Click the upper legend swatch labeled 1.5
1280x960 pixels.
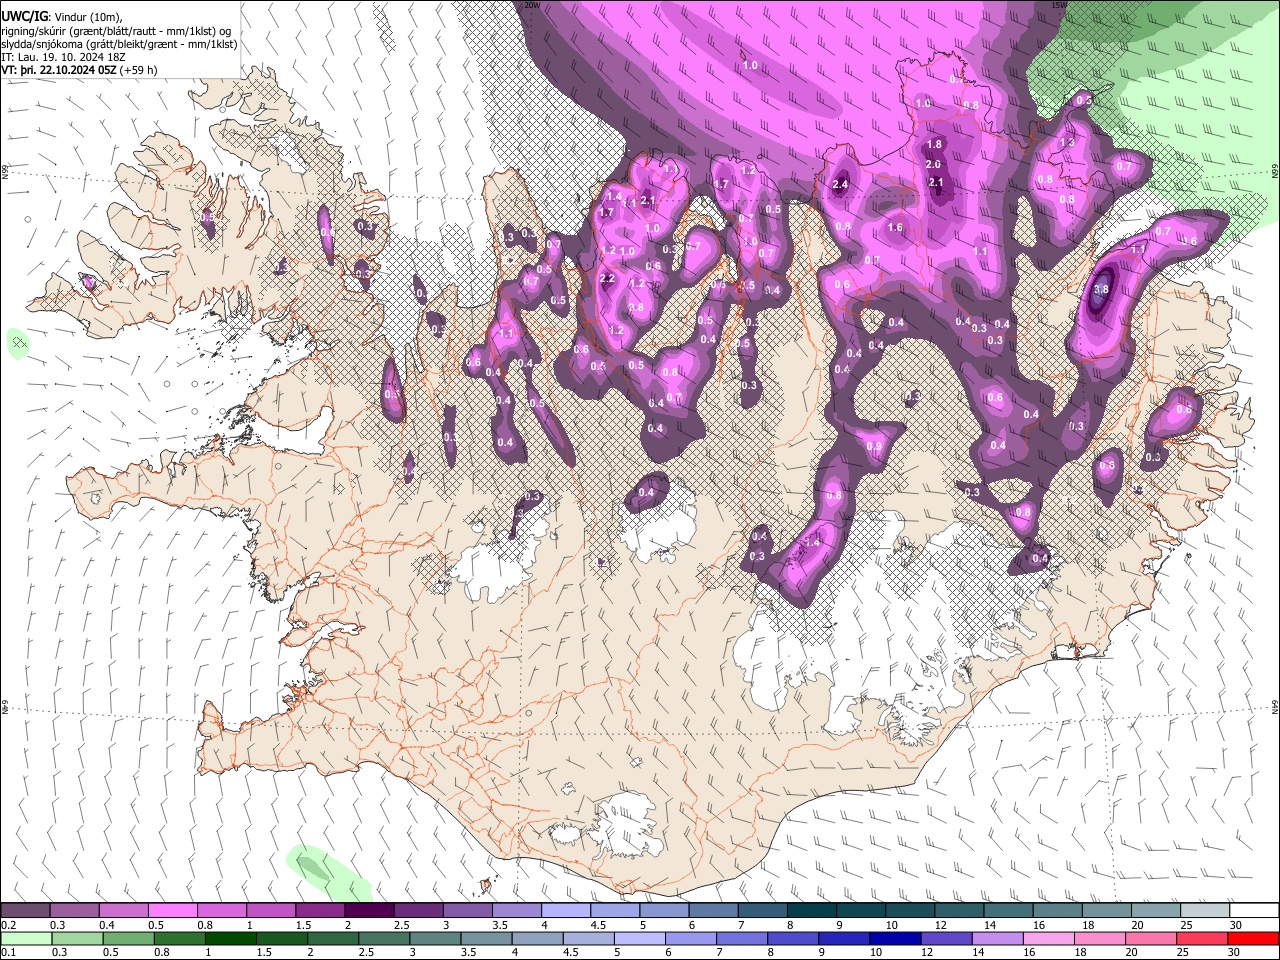point(319,911)
